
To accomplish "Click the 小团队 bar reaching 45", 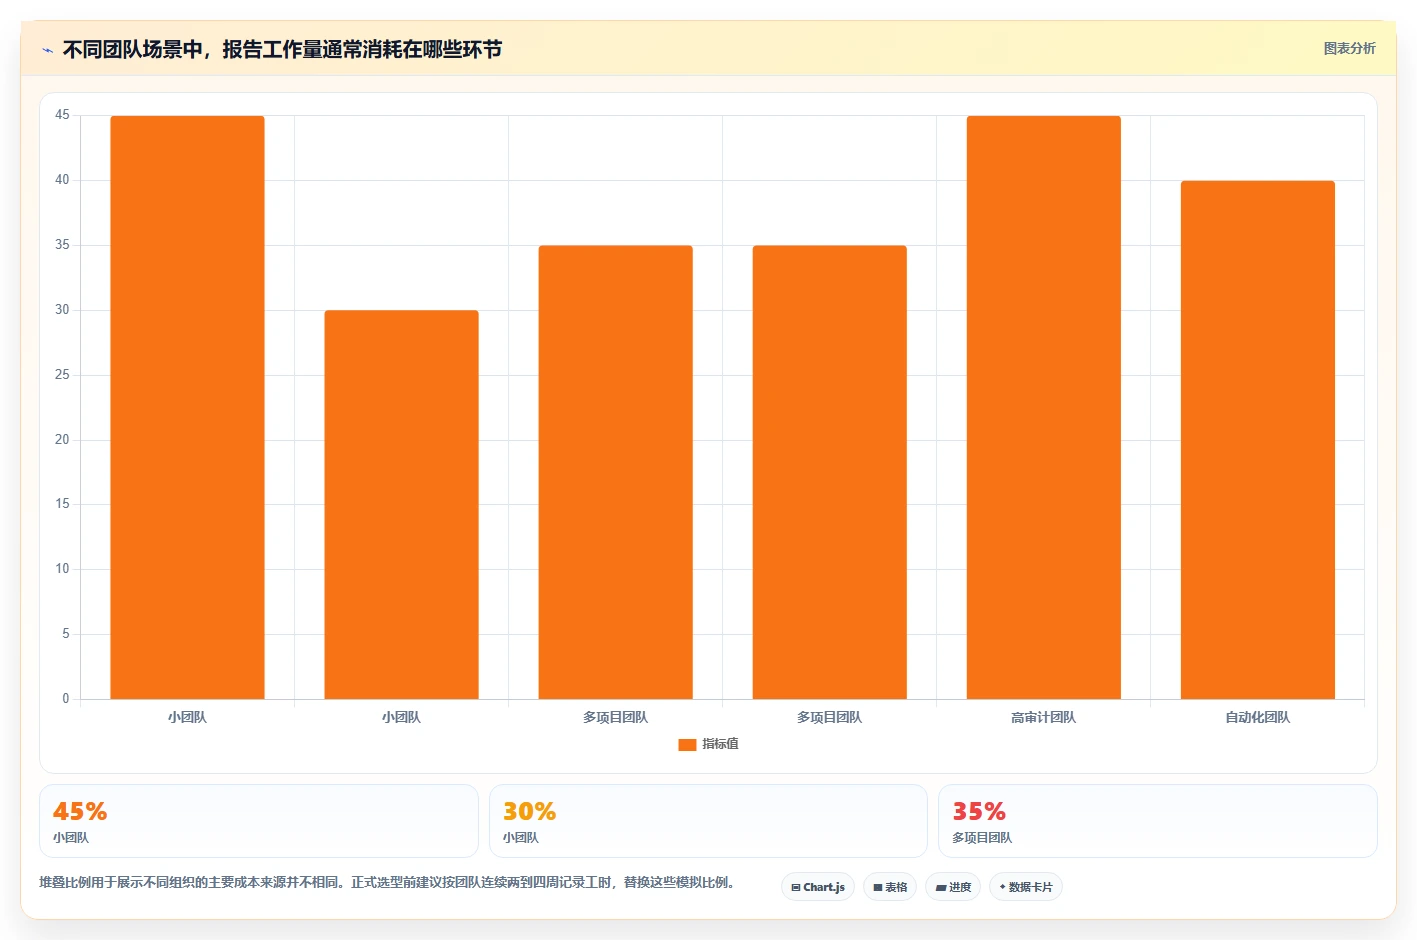I will [187, 407].
